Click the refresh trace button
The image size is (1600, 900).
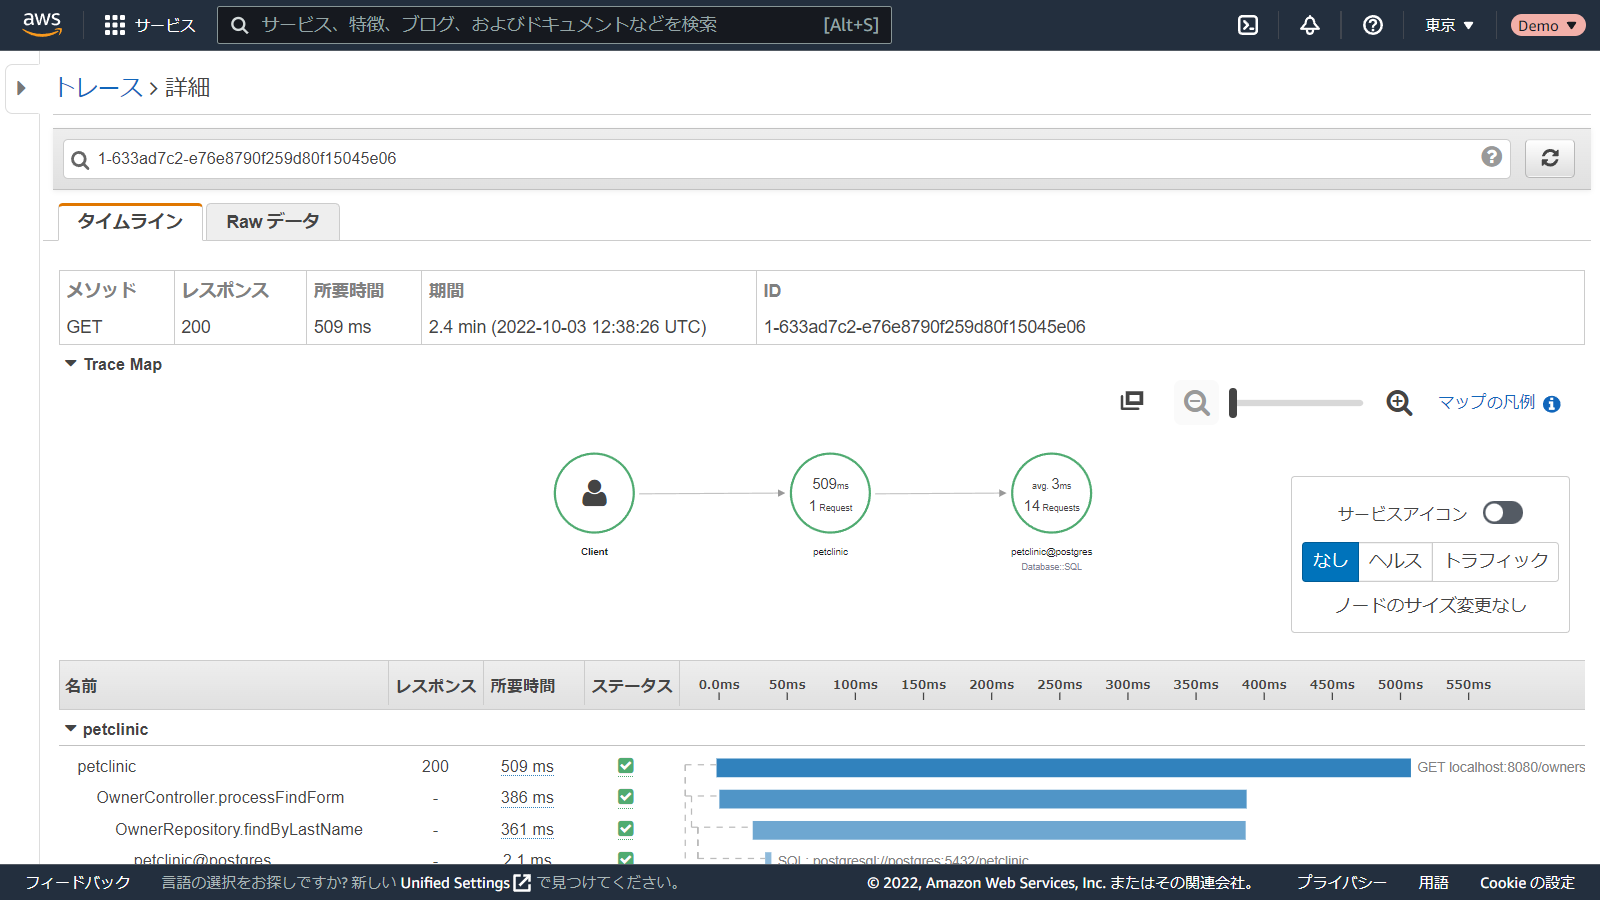coord(1549,158)
